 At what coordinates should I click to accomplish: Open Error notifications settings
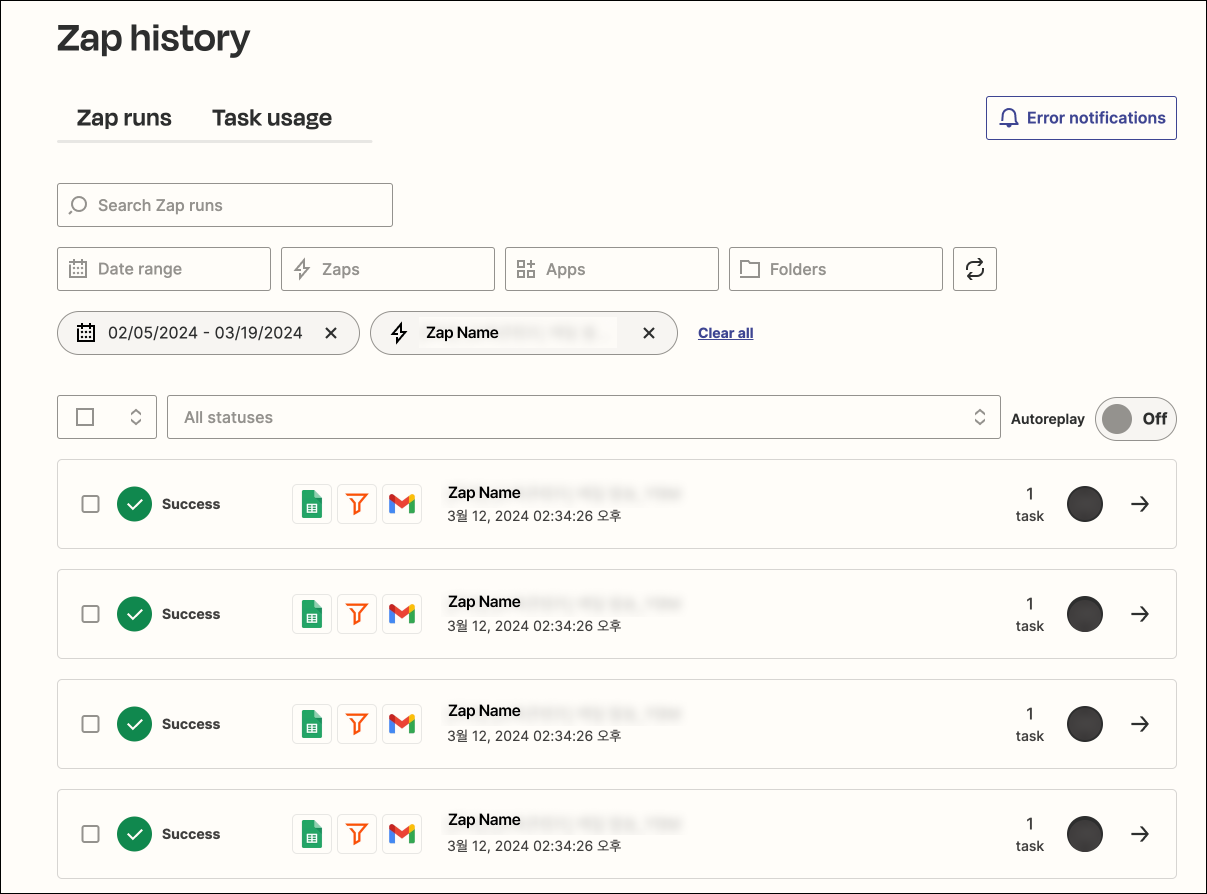pyautogui.click(x=1081, y=118)
